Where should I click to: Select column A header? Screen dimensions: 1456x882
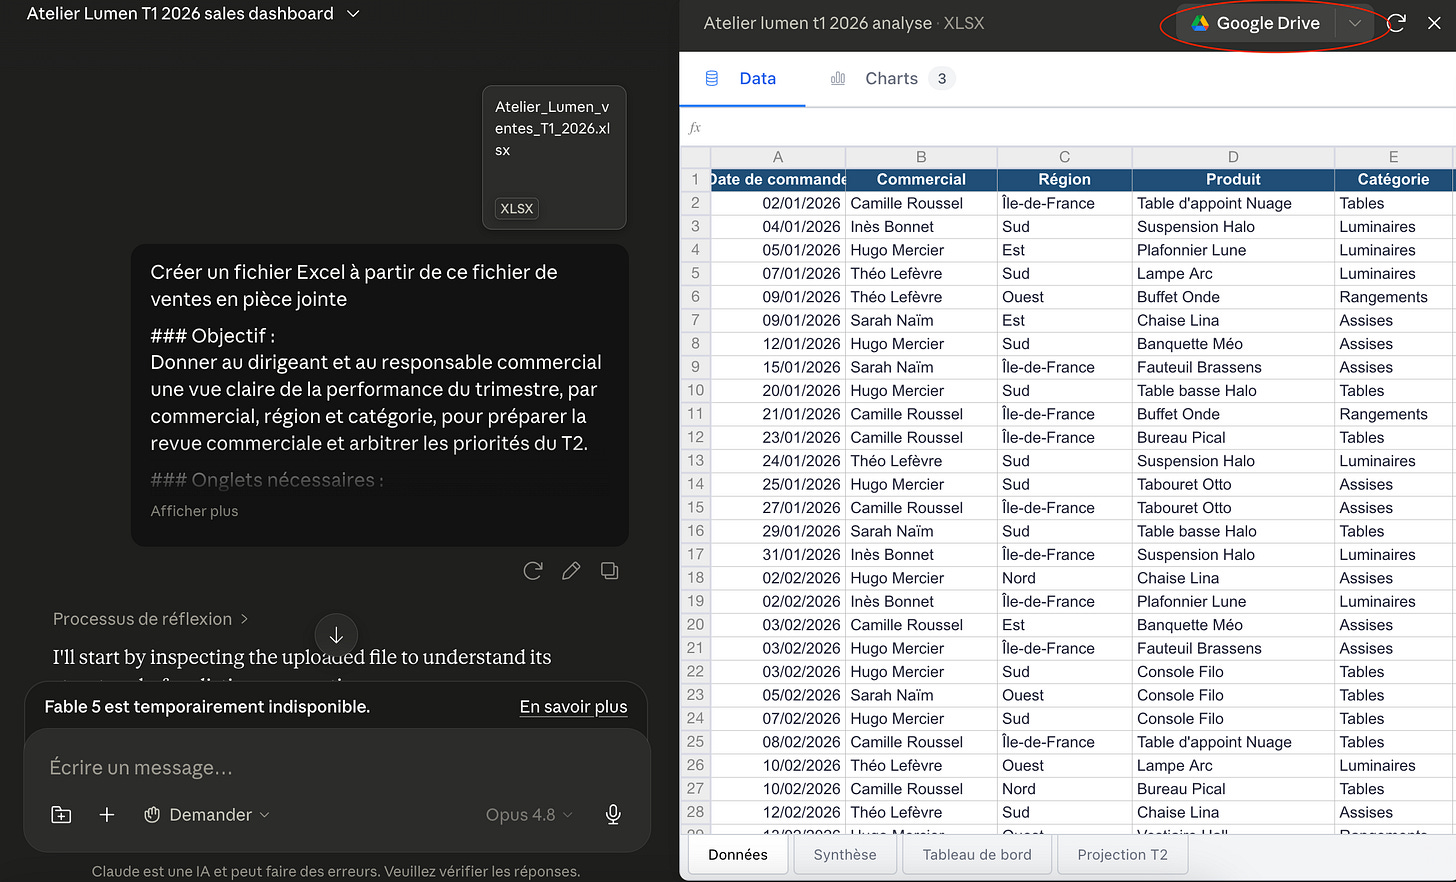pos(778,157)
